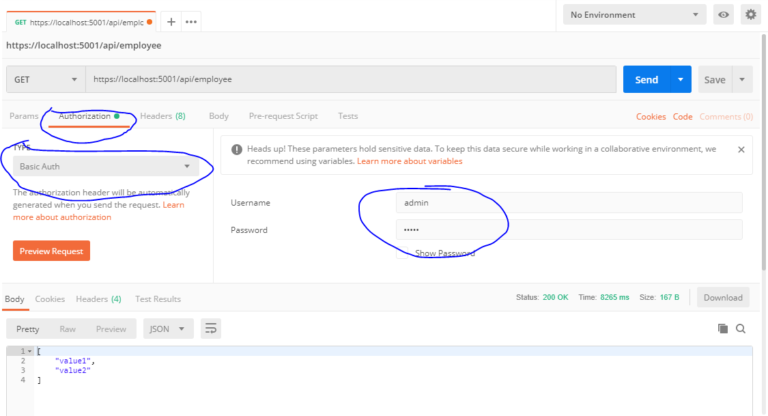Open the manage environments gear icon
The width and height of the screenshot is (768, 416).
pyautogui.click(x=750, y=15)
